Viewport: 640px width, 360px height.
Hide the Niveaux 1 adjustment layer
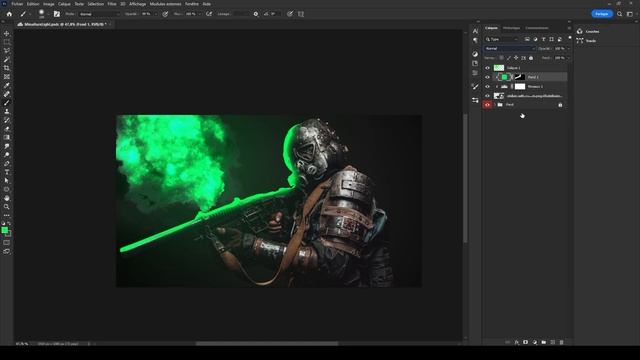coord(487,87)
